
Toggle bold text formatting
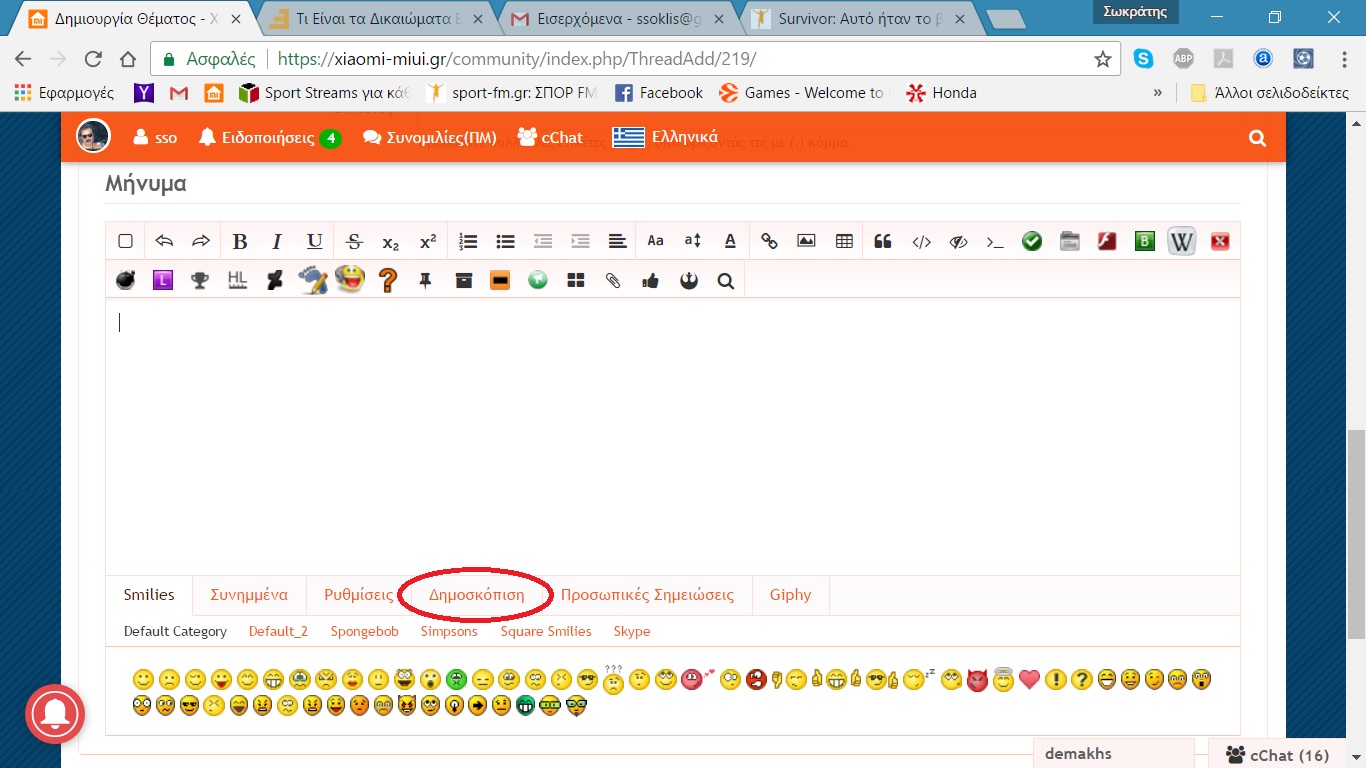tap(240, 241)
